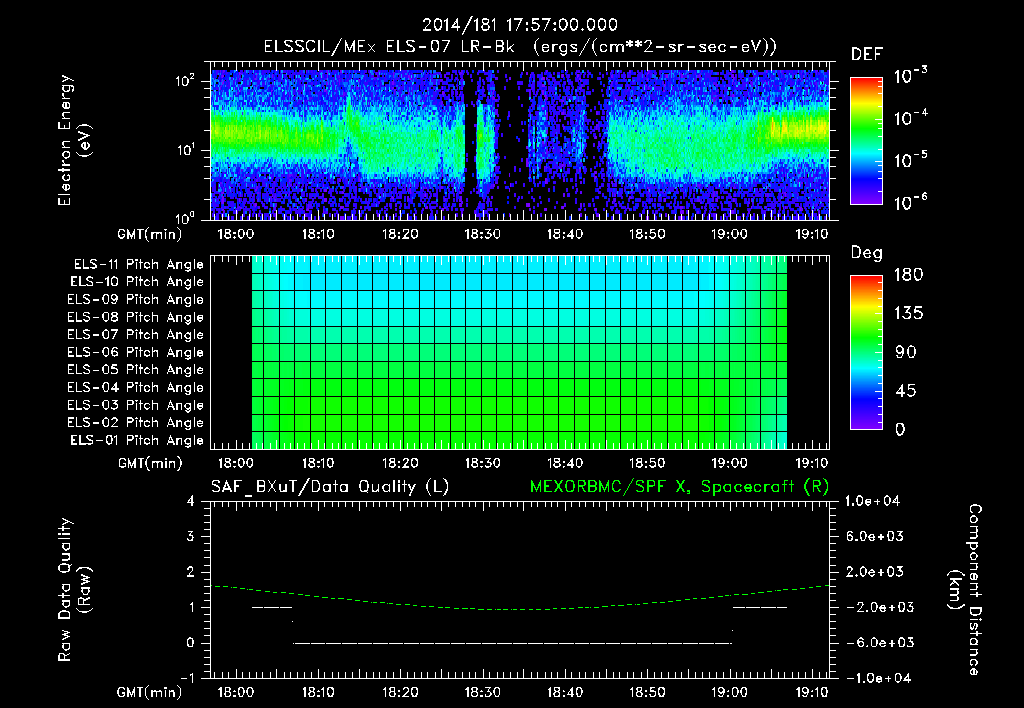1024x708 pixels.
Task: Click the left axis value 0 on bottom panel
Action: (x=190, y=643)
